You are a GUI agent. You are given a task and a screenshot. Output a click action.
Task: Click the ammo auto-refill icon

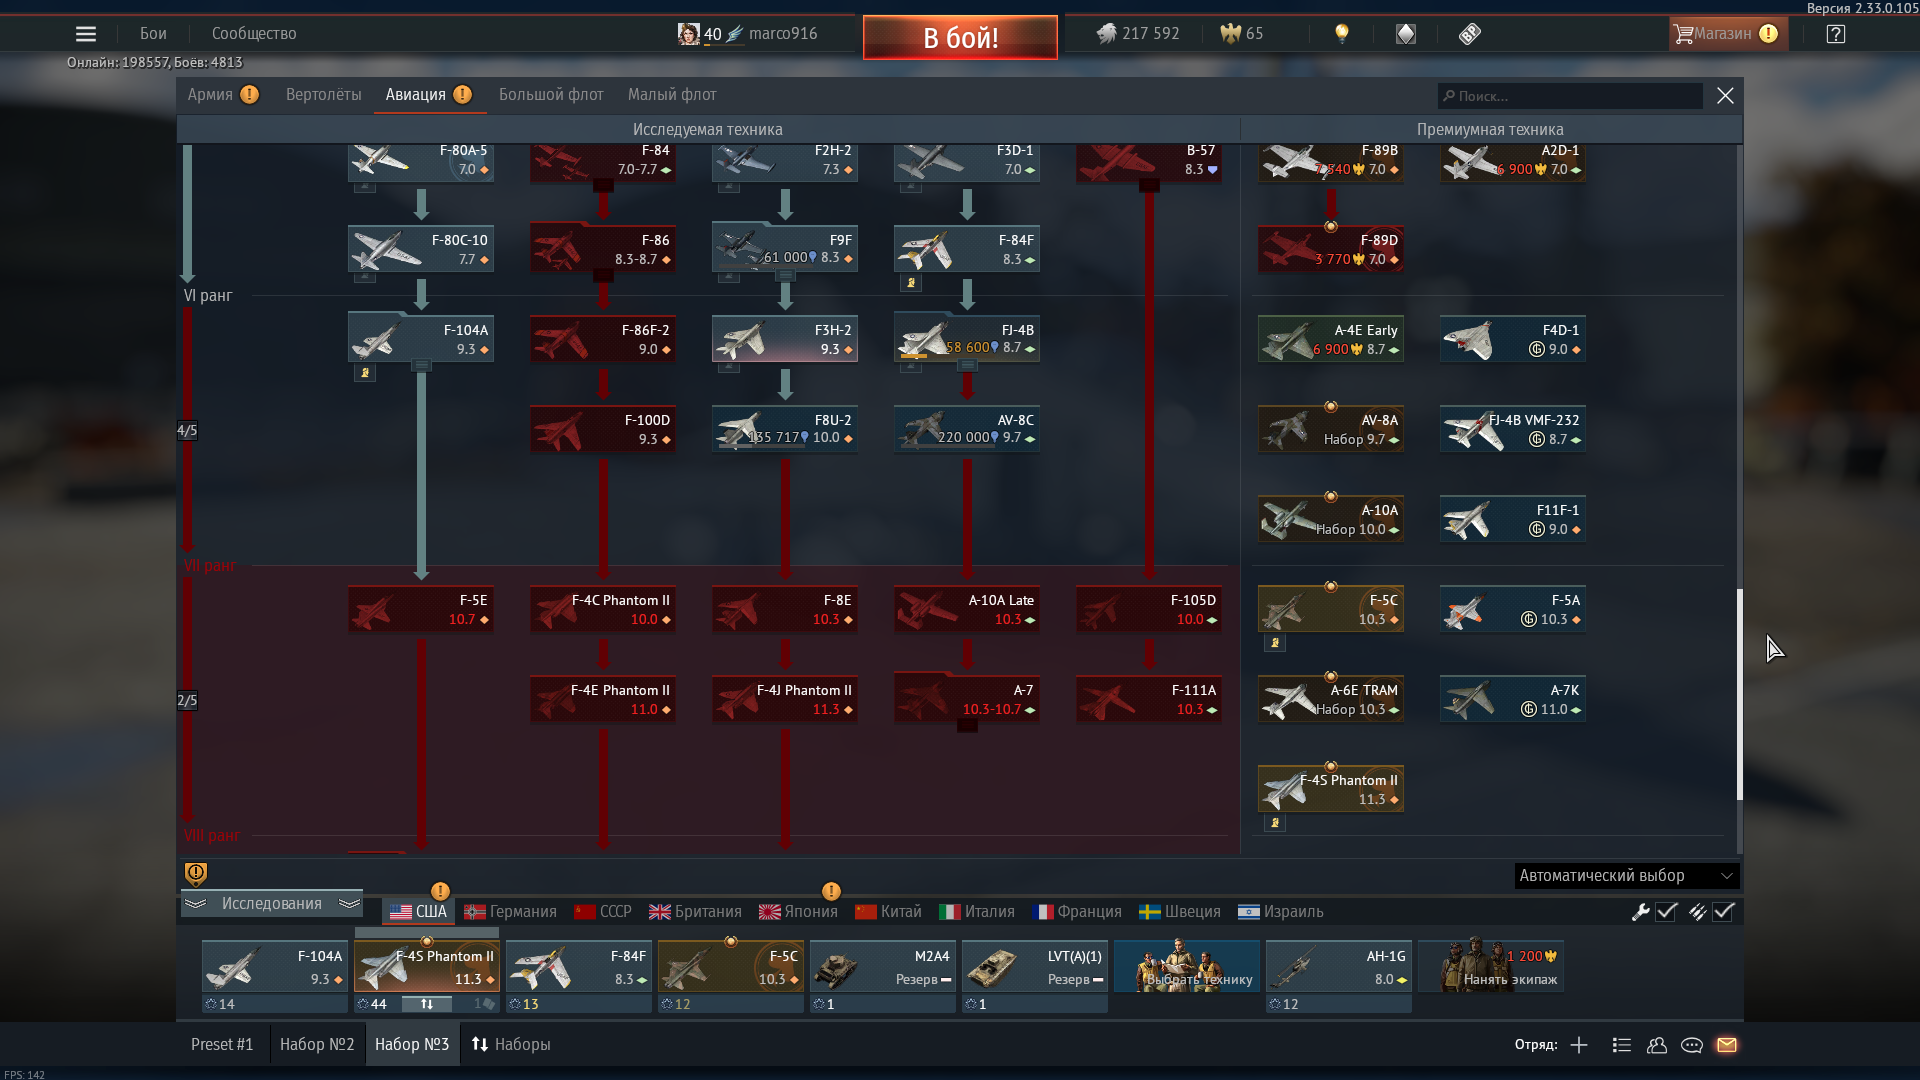point(1698,912)
